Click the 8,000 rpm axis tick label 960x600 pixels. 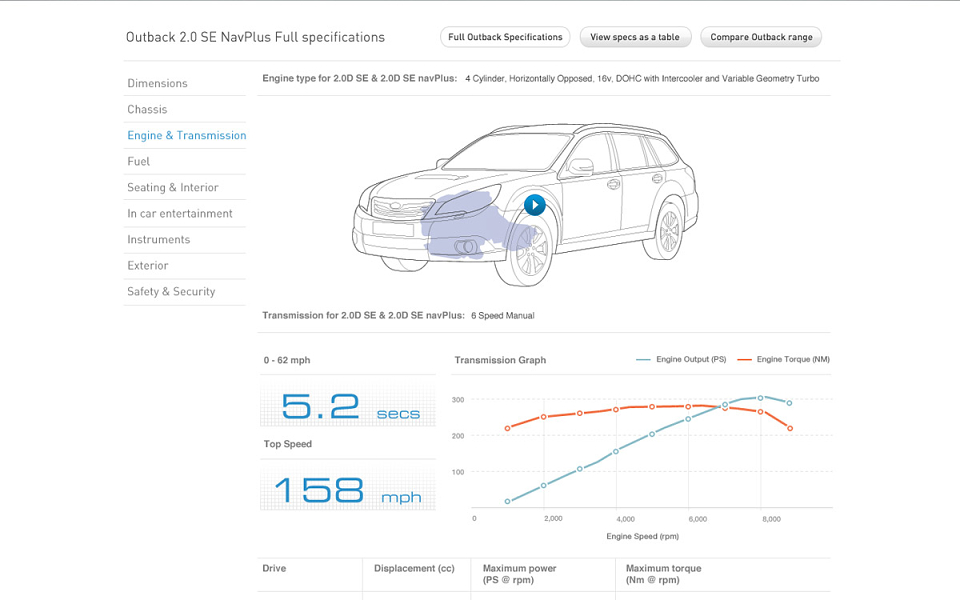[771, 519]
